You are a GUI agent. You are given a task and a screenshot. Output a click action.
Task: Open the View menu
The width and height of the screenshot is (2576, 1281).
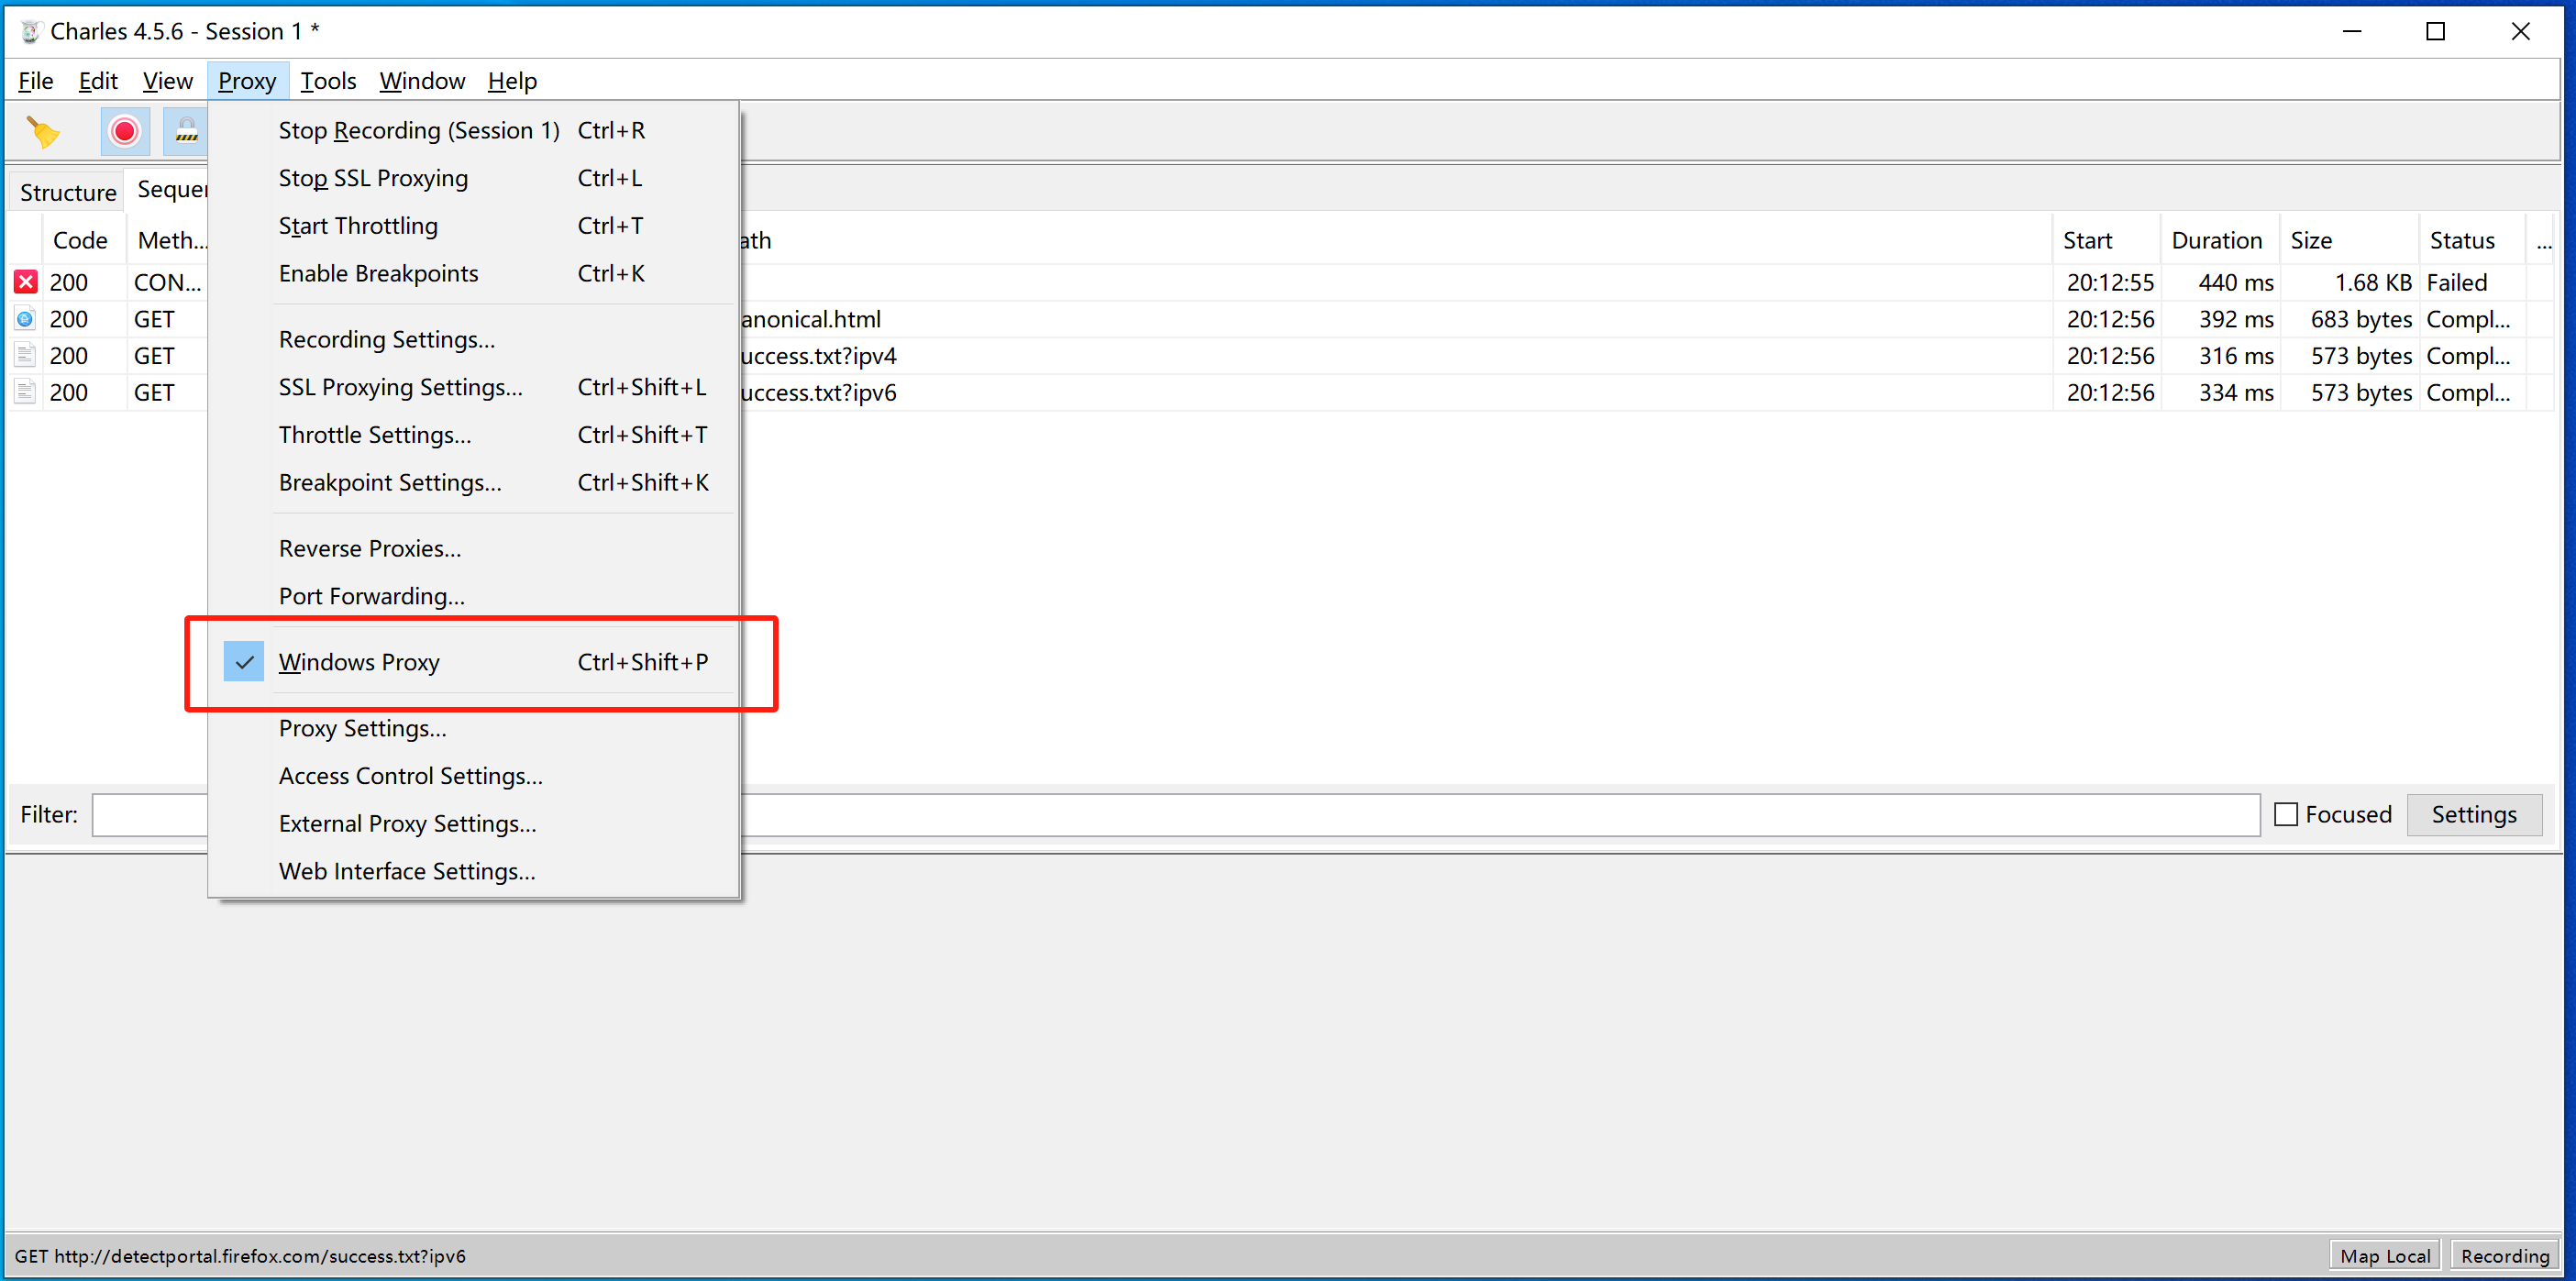167,81
